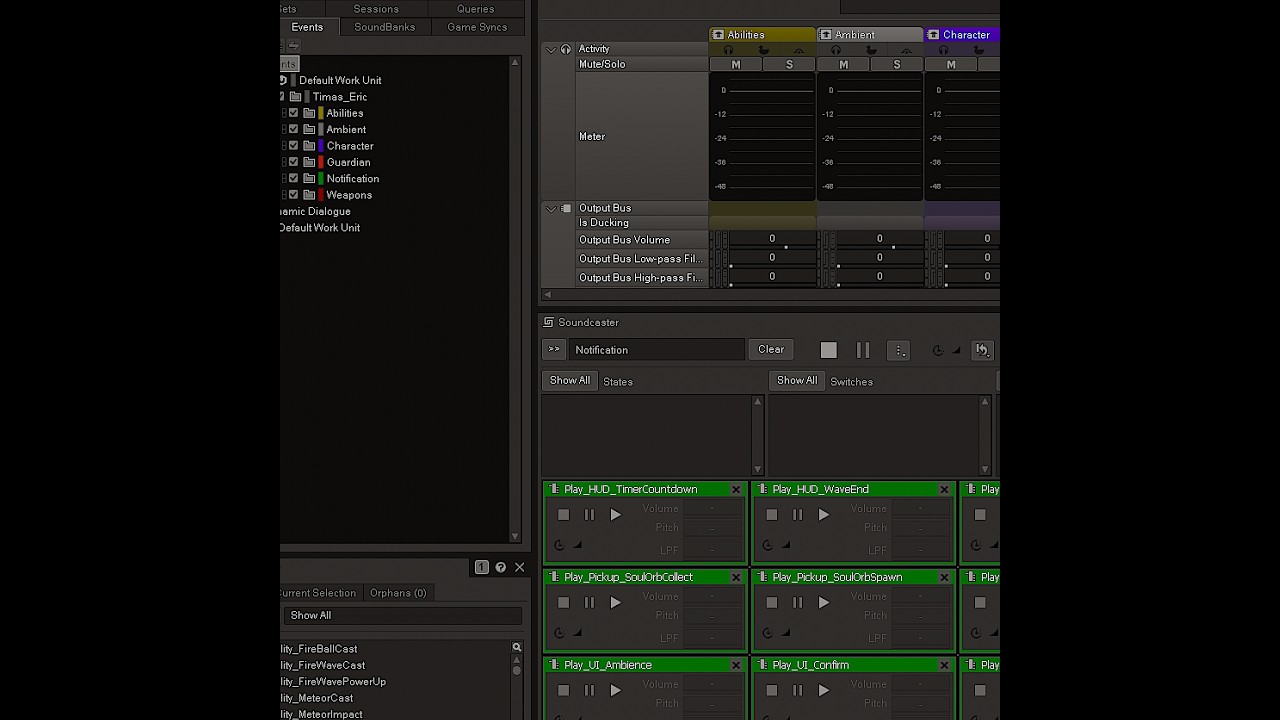Click the Clear button in Soundcaster
This screenshot has width=1280, height=720.
[771, 350]
